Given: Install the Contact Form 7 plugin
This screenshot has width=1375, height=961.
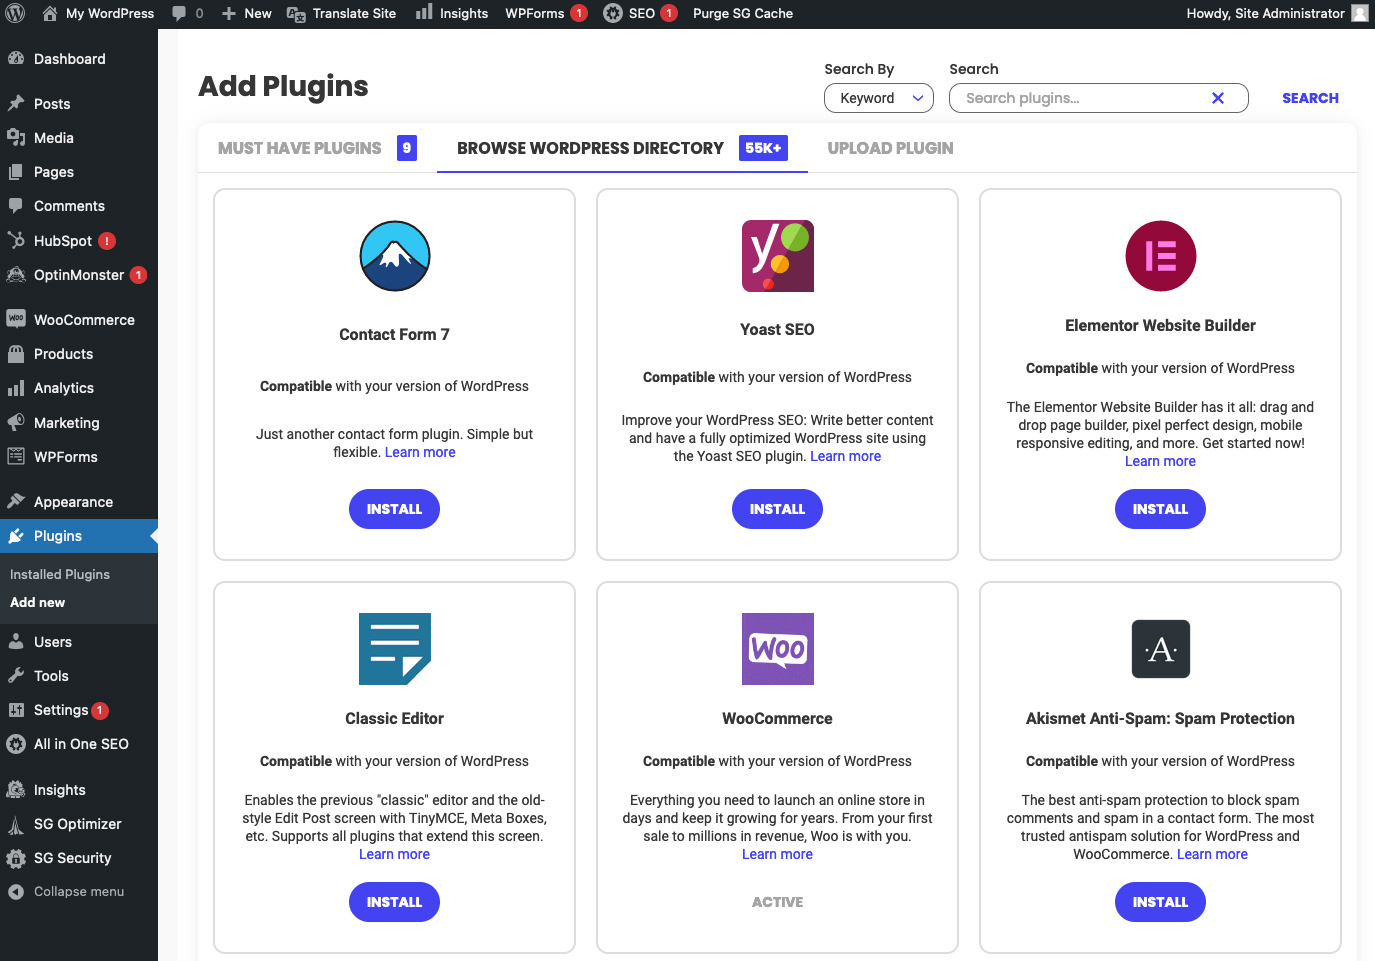Looking at the screenshot, I should (x=394, y=509).
